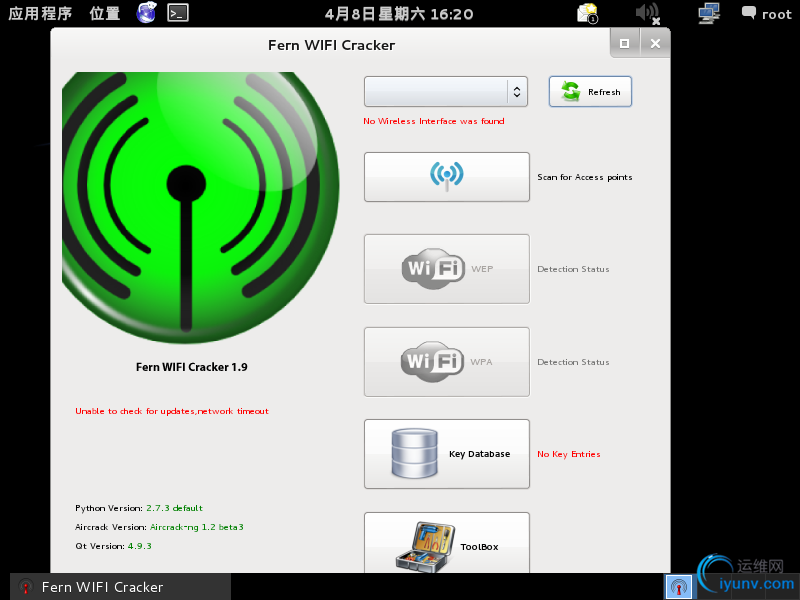The width and height of the screenshot is (800, 600).
Task: Click the WEP 'Detection Status' label
Action: 573,269
